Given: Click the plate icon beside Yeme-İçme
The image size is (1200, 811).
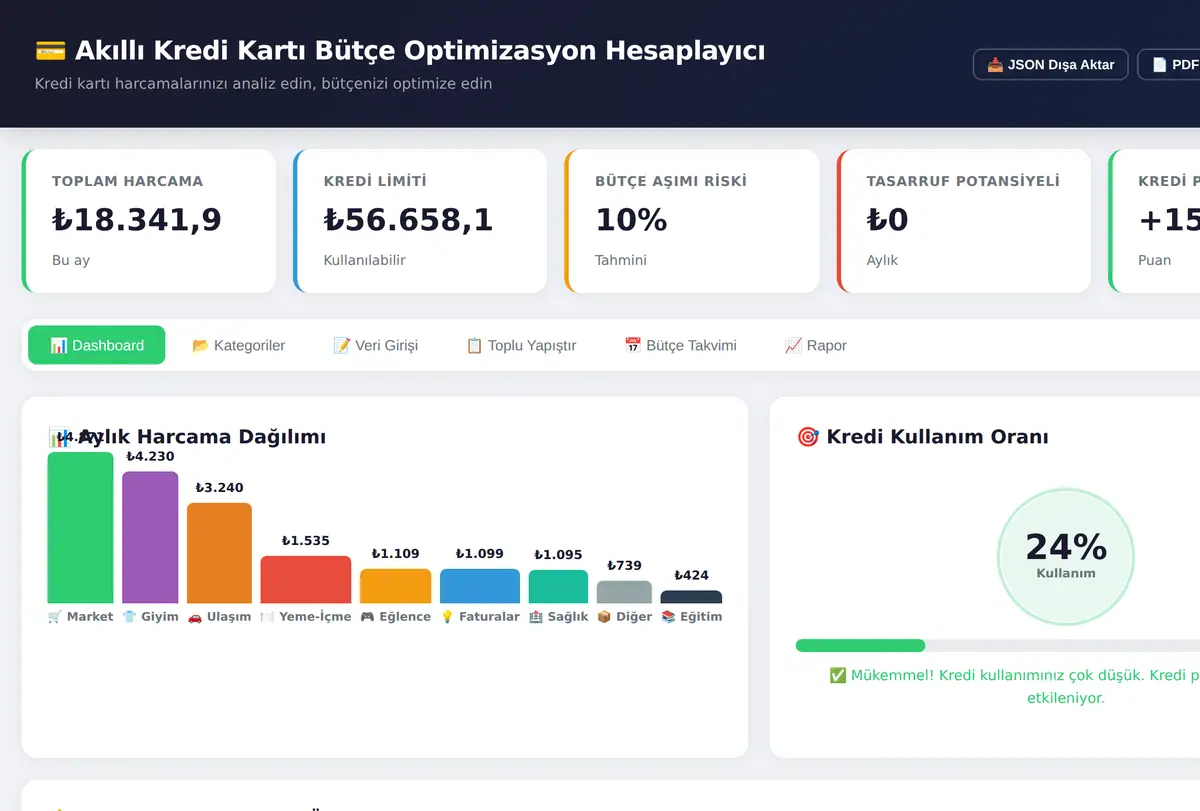Looking at the screenshot, I should (x=267, y=617).
